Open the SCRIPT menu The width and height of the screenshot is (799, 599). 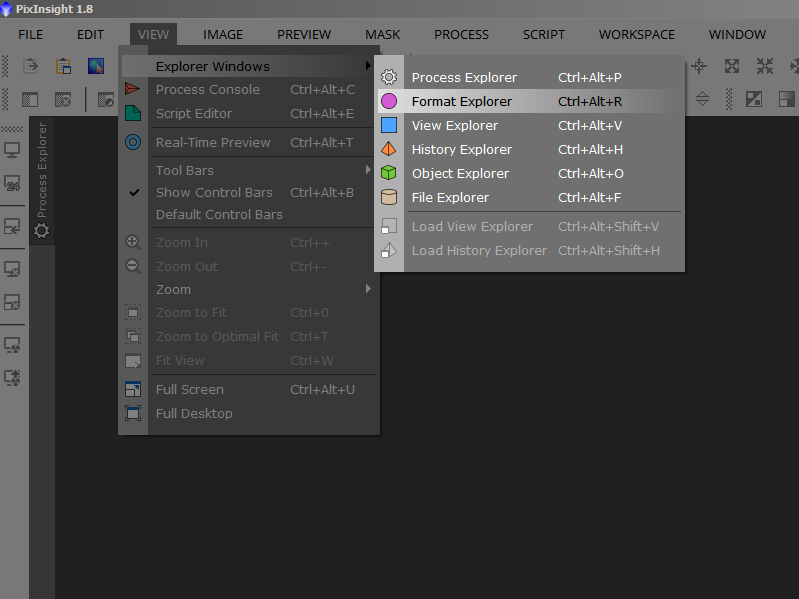pos(544,35)
